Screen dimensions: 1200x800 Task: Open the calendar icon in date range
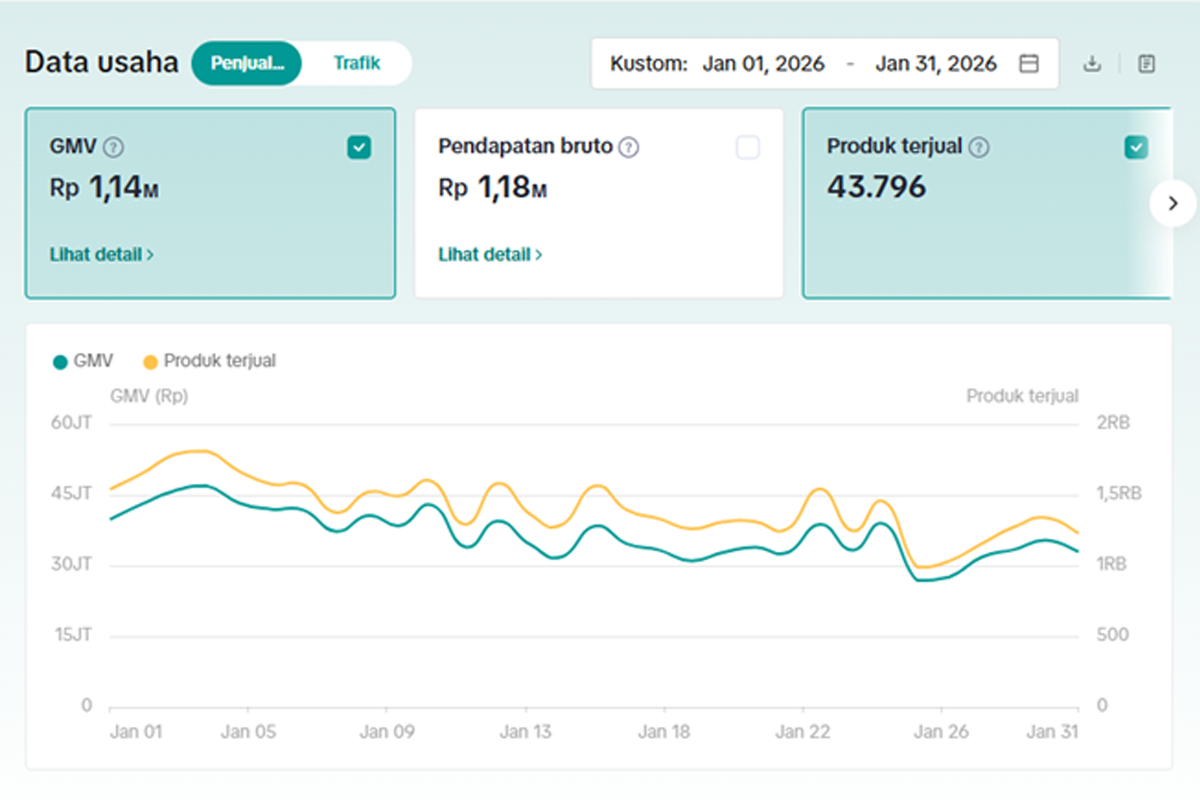1028,64
